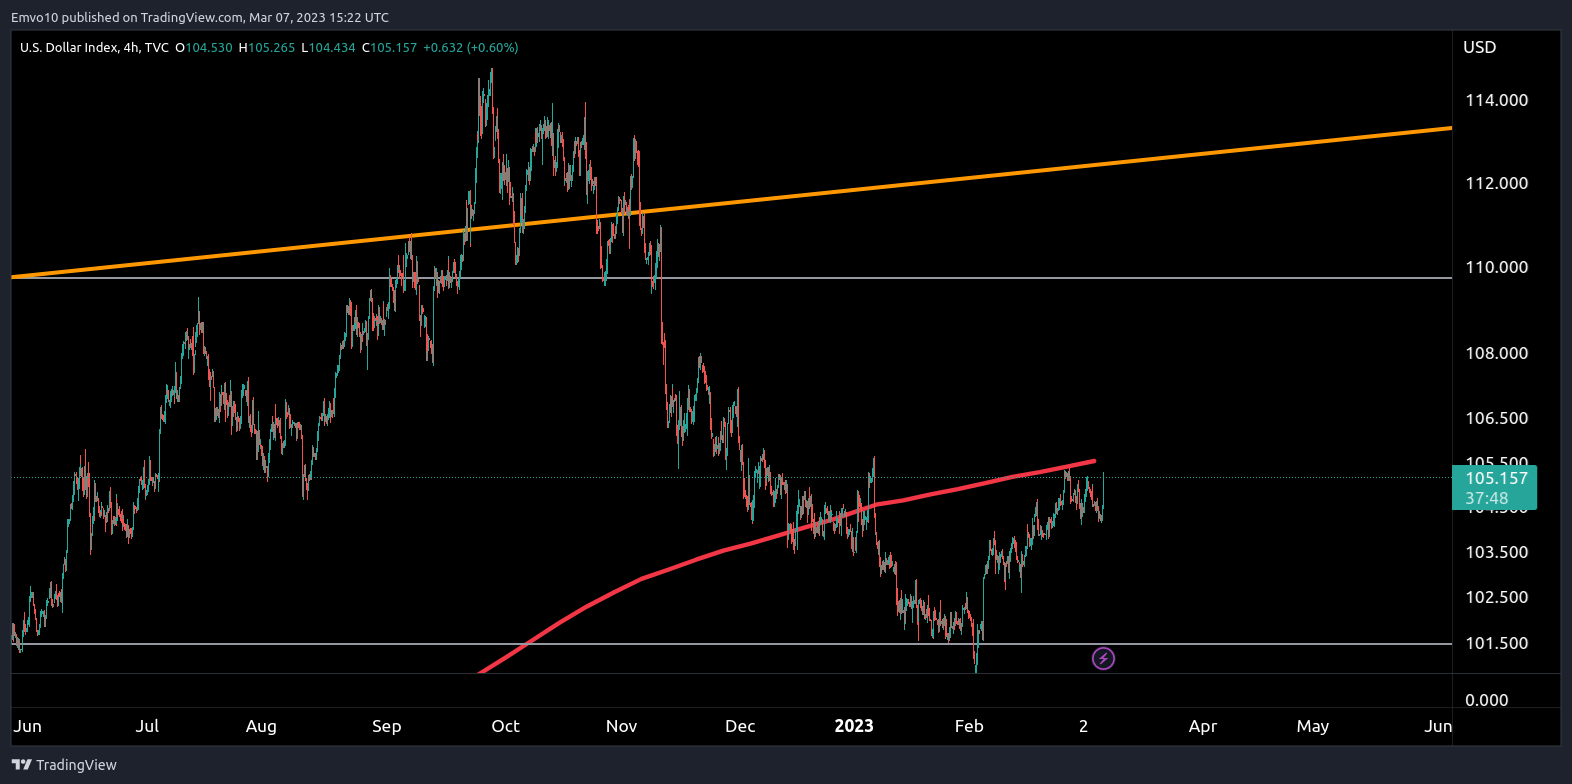This screenshot has width=1572, height=784.
Task: Click the 110.000 price axis label
Action: 1496,267
